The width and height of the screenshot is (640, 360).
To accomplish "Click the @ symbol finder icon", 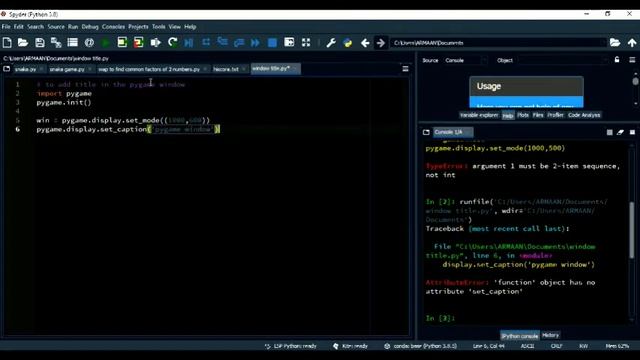I will pyautogui.click(x=89, y=42).
